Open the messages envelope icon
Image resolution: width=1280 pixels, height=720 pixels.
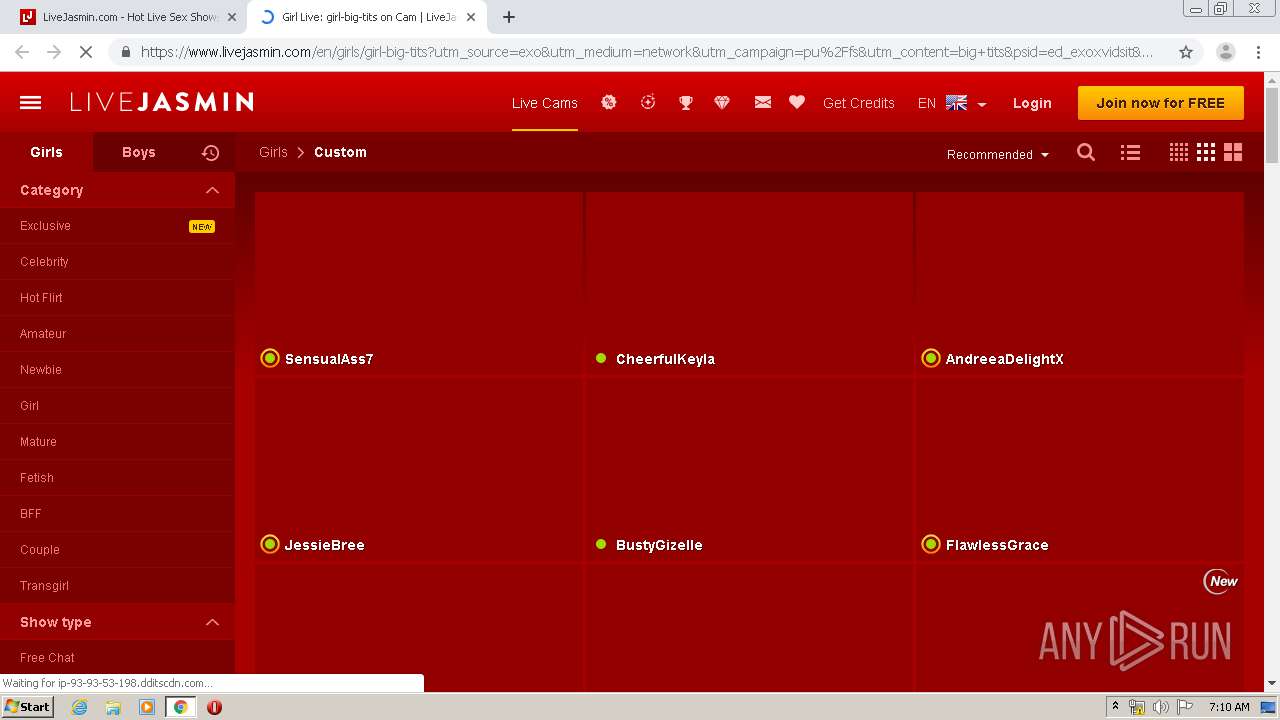point(763,102)
